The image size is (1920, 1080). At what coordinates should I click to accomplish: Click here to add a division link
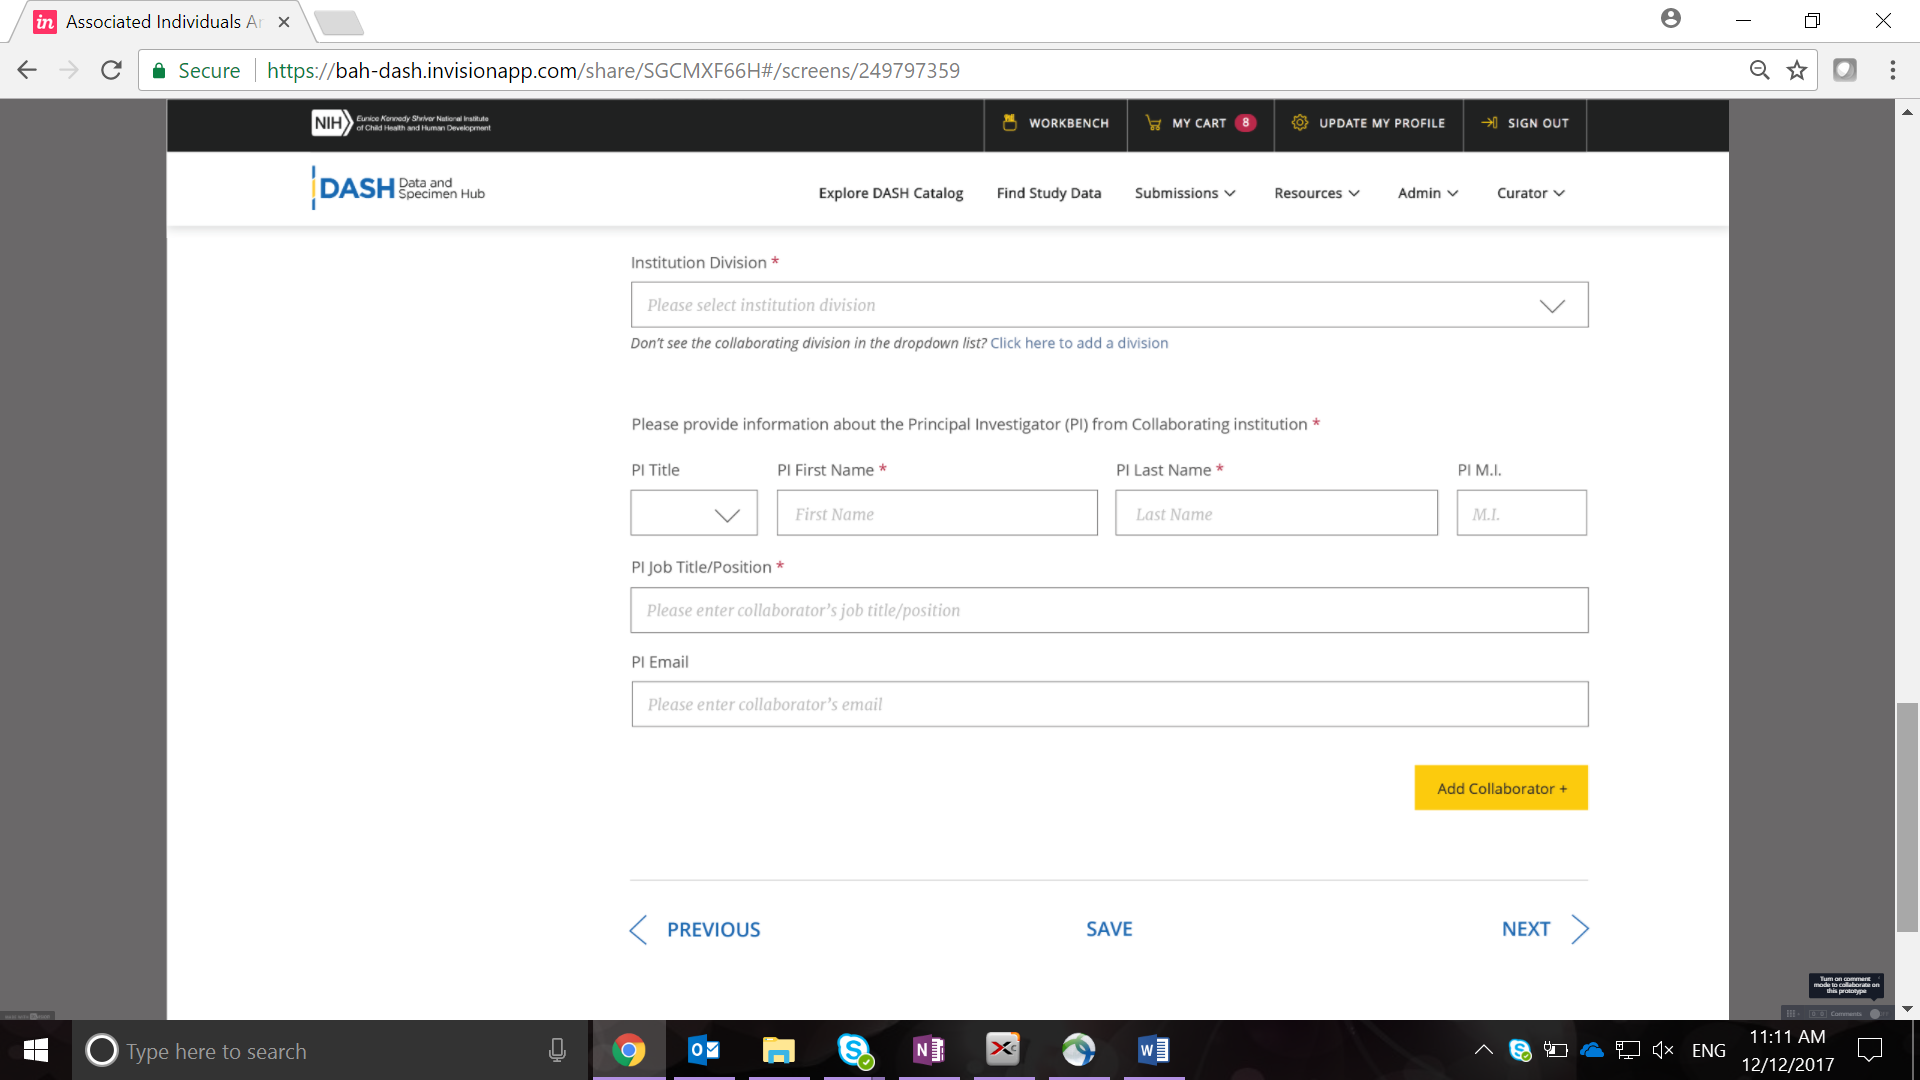(1079, 343)
